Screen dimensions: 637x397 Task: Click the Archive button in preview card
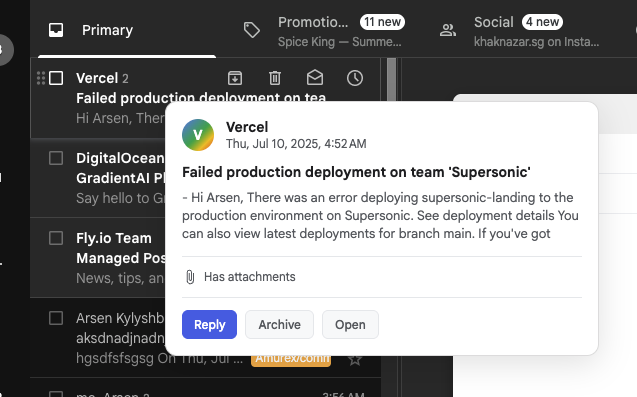(x=280, y=324)
